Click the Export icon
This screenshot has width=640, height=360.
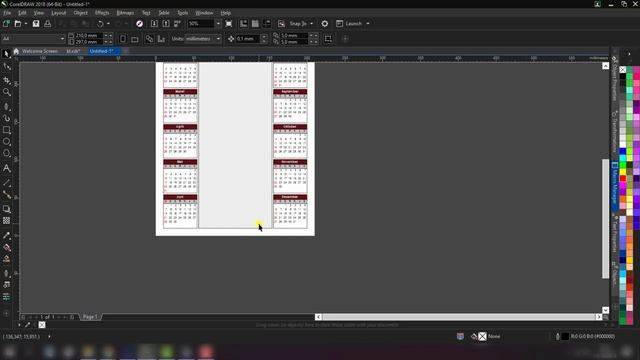166,24
